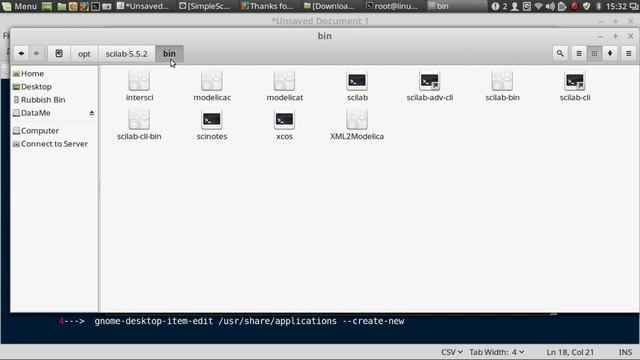This screenshot has height=360, width=640.
Task: Open the hamburger menu in file manager
Action: point(629,53)
